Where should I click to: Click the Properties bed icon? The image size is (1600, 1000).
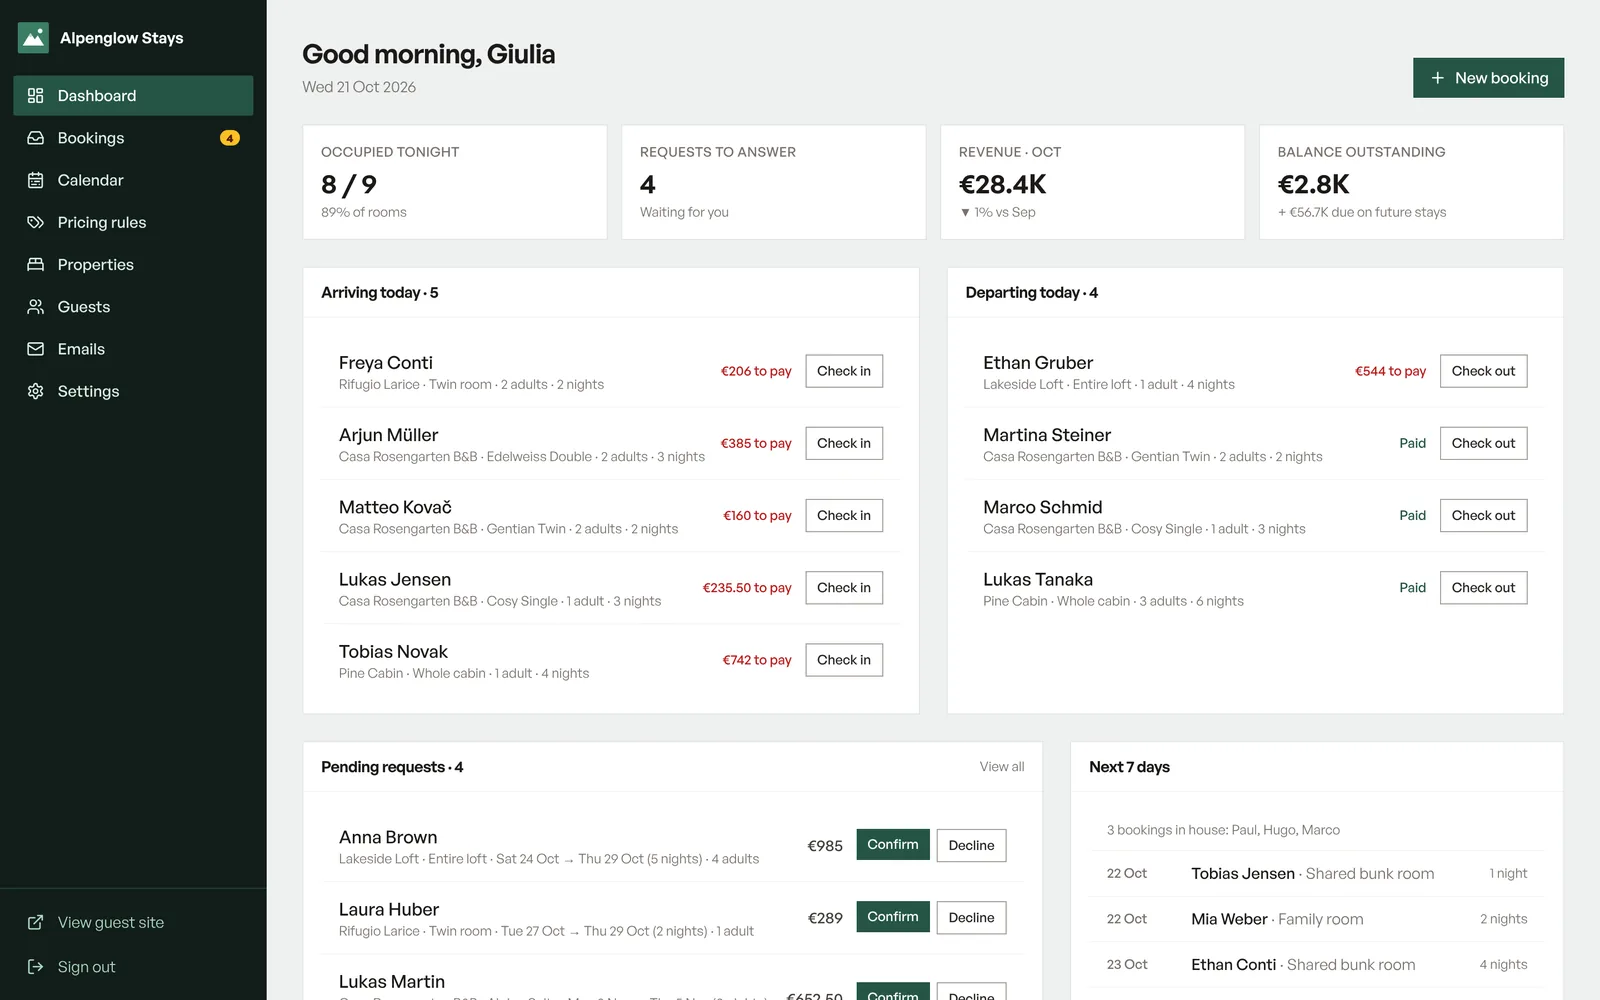36,264
